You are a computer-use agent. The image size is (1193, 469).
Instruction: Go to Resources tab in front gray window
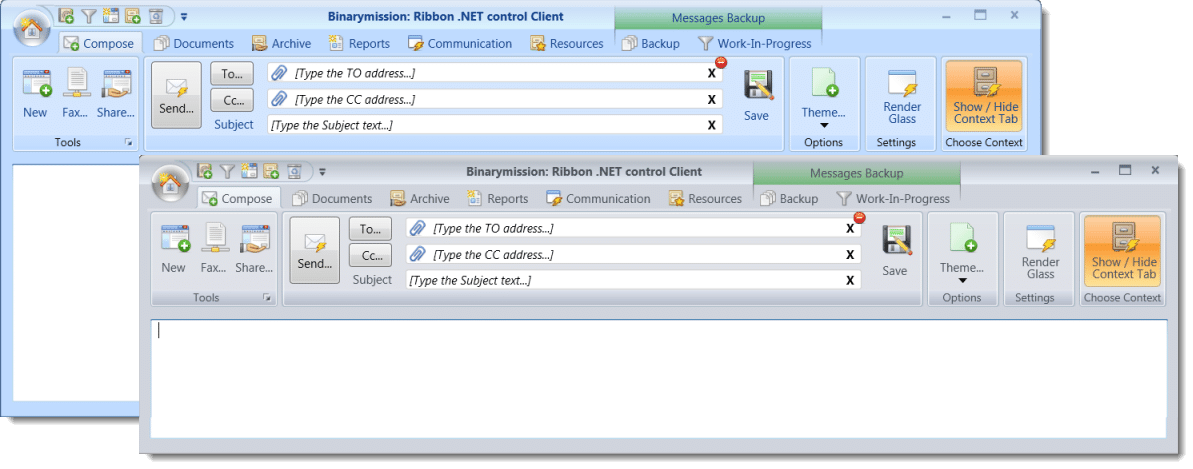point(705,199)
